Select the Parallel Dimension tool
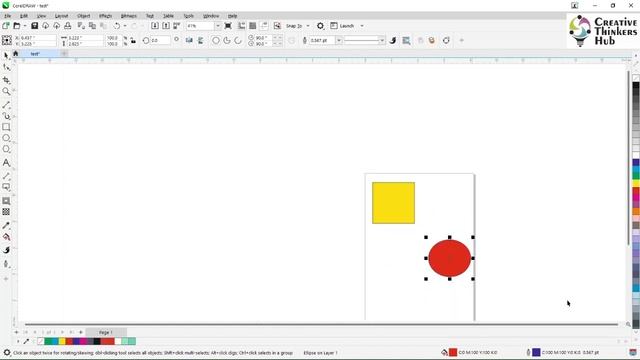 point(6,176)
